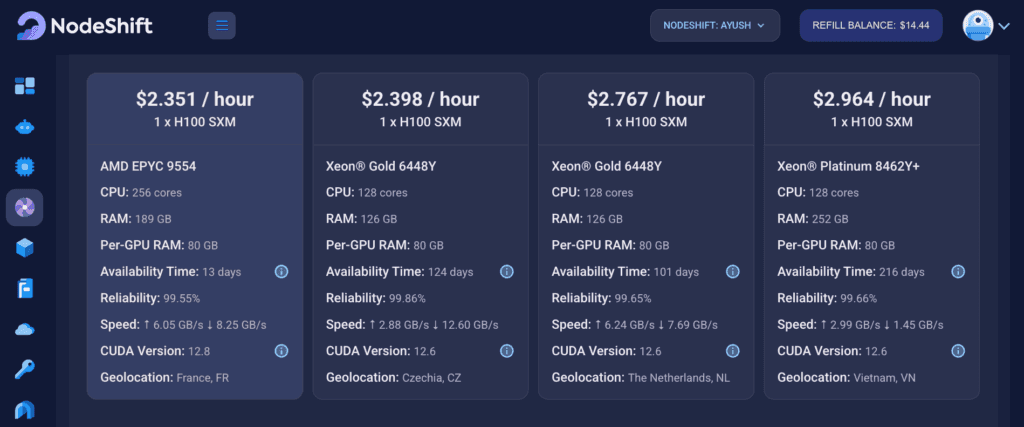Click Availability Time: 13 days text
Screen dimensions: 1024x427
(170, 272)
